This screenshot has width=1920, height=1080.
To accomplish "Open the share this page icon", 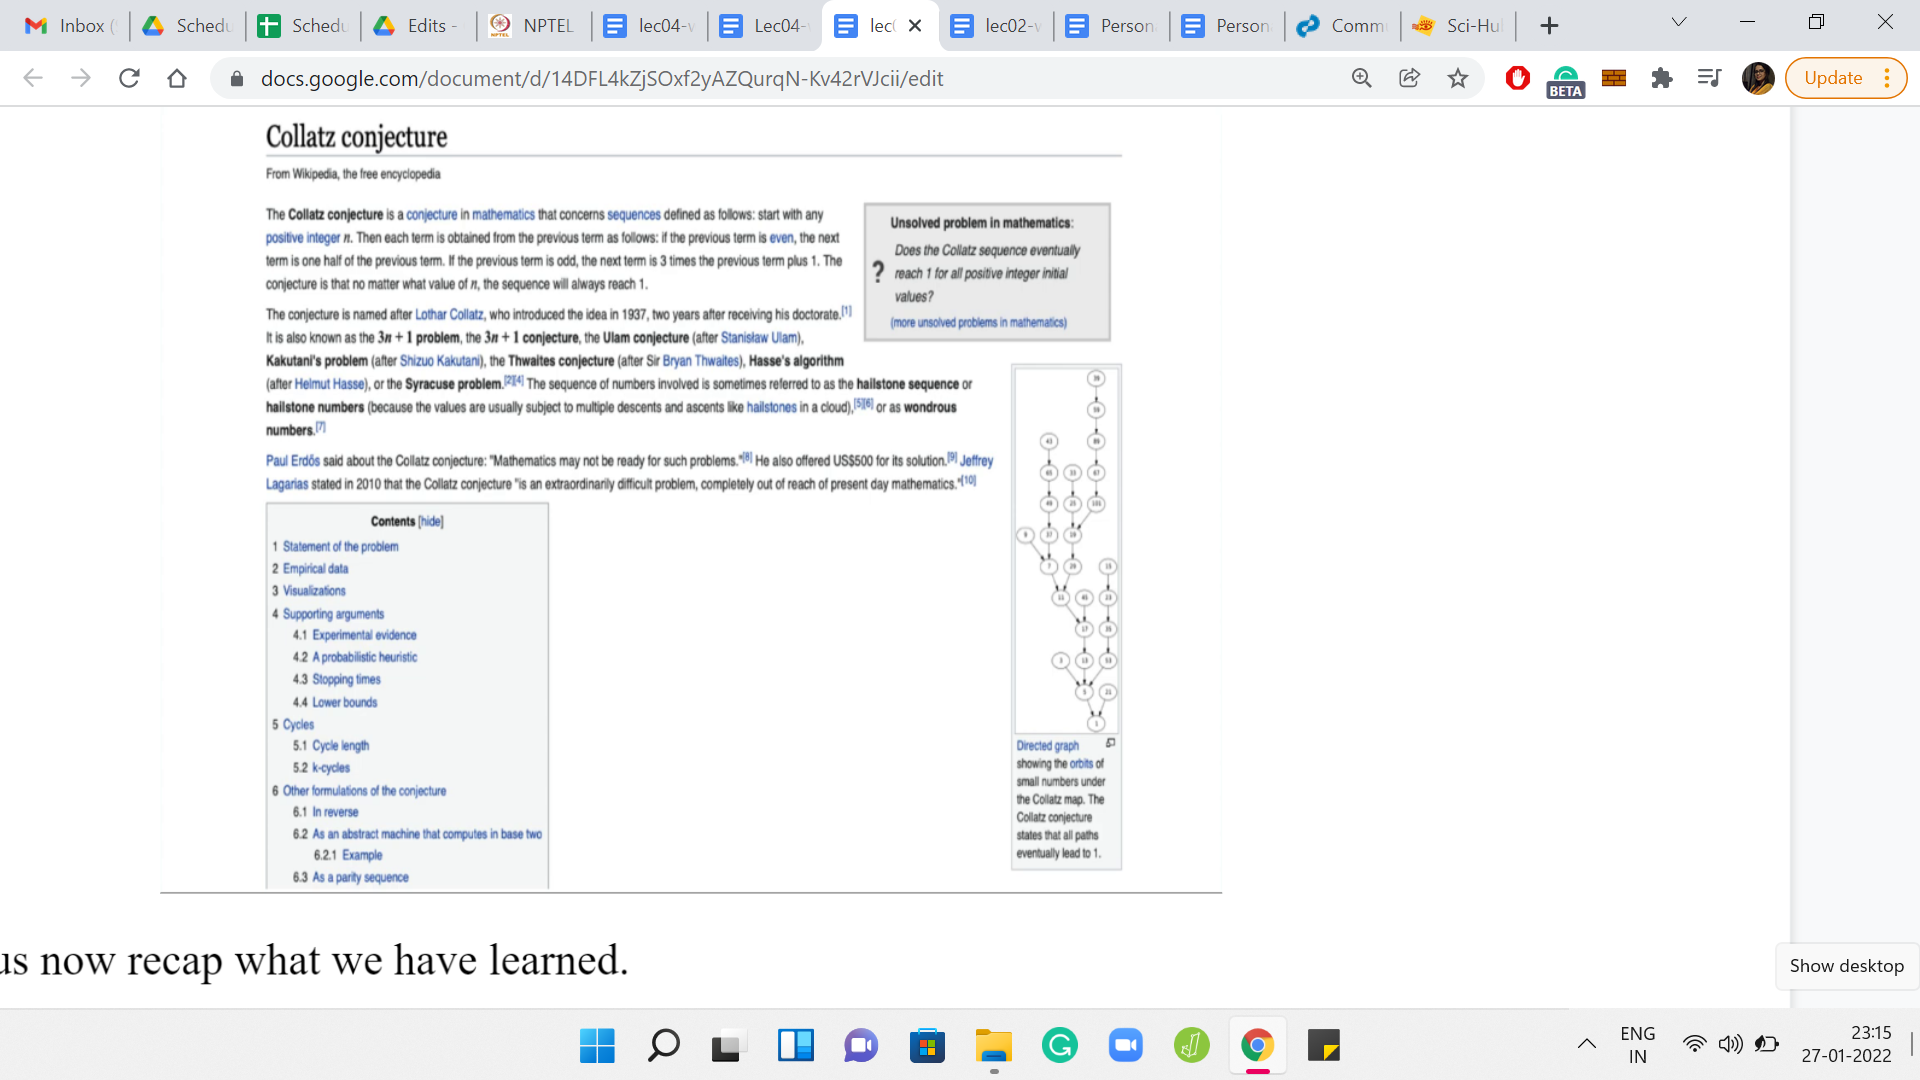I will [1409, 78].
